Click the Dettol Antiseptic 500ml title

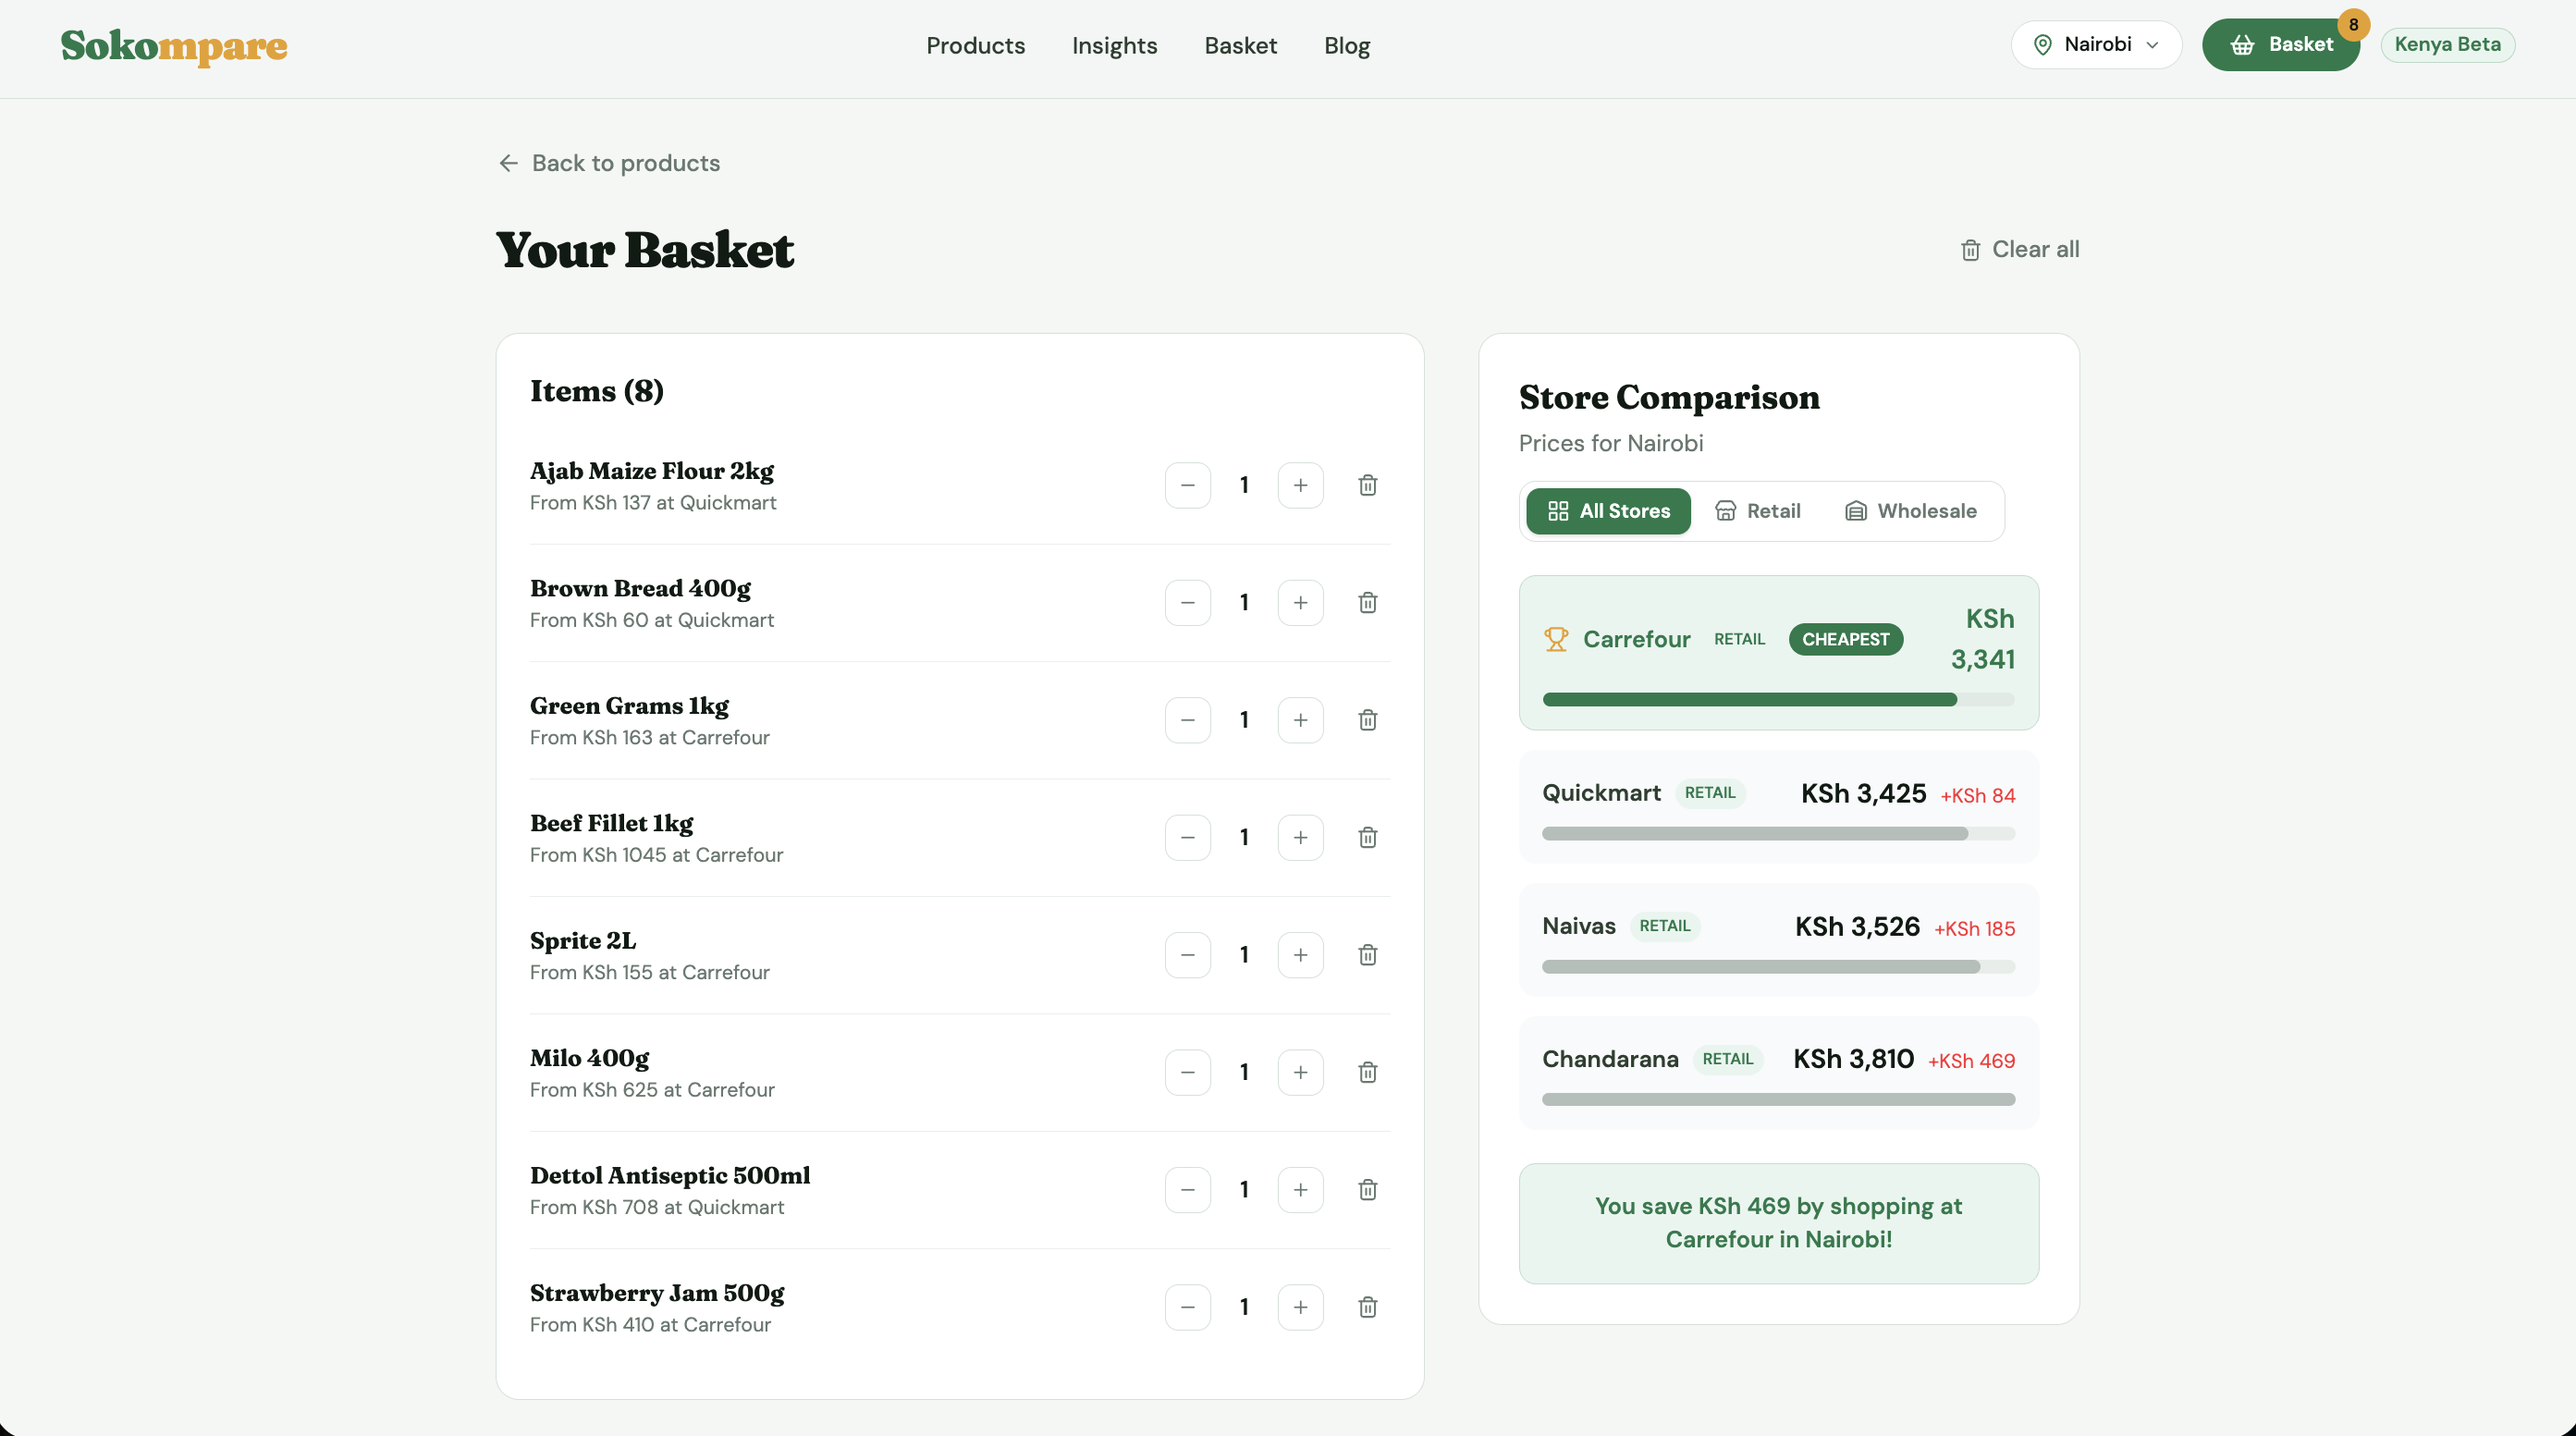pos(670,1175)
